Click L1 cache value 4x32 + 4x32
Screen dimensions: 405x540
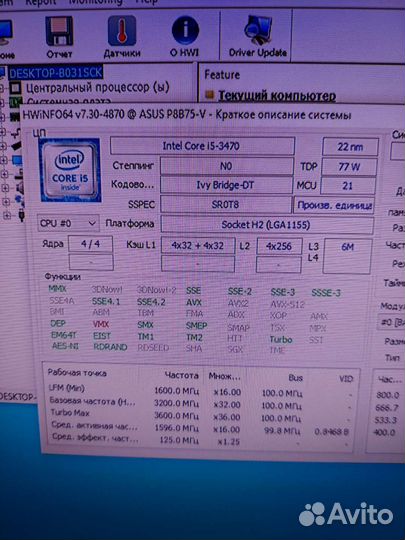198,246
